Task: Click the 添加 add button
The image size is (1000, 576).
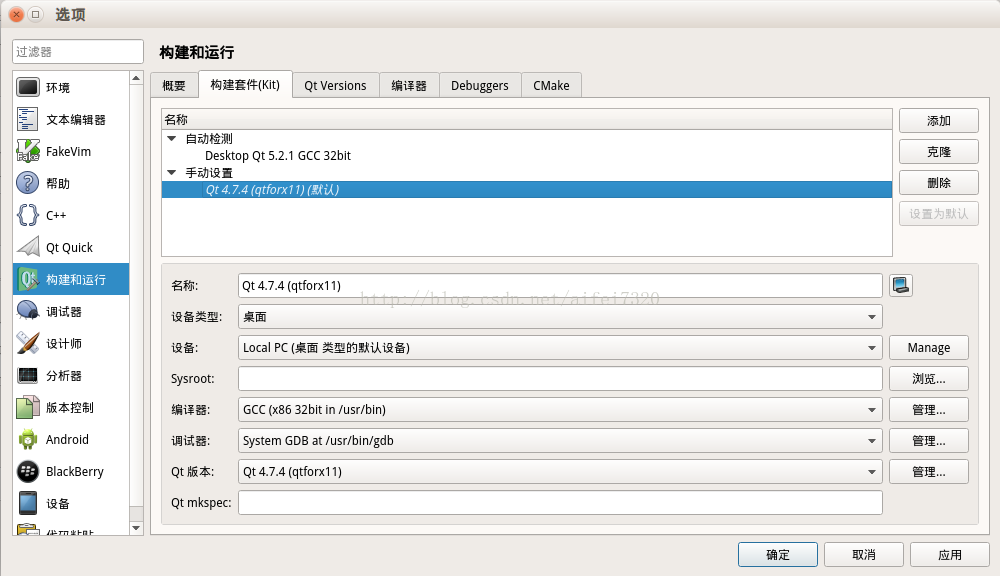Action: click(939, 121)
